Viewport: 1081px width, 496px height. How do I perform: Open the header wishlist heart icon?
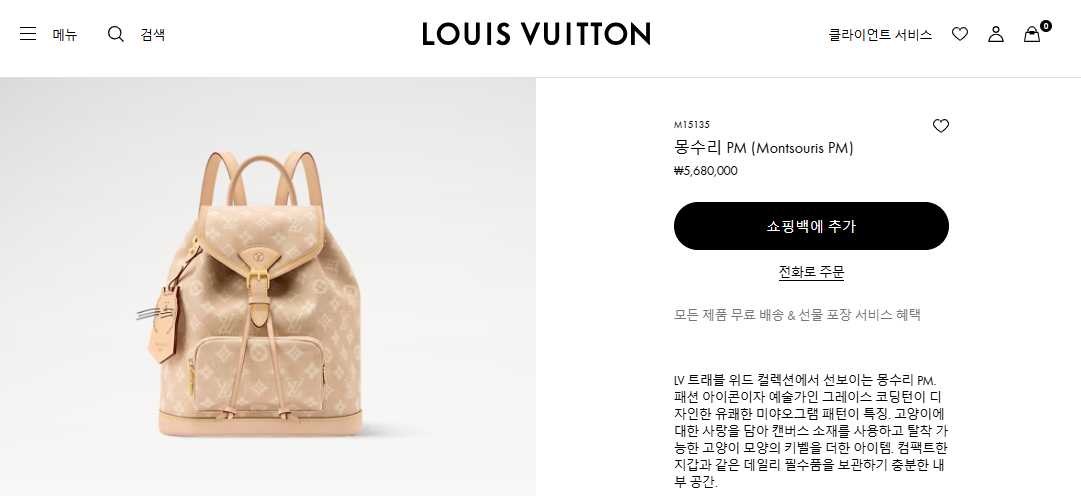pos(960,34)
